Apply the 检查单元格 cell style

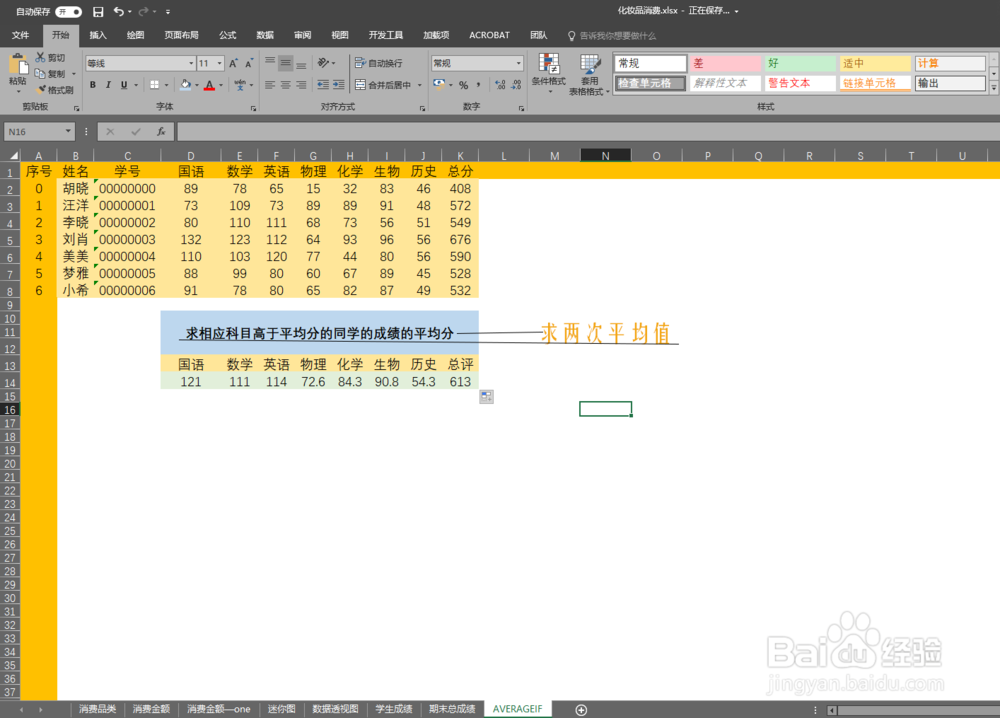click(x=651, y=83)
